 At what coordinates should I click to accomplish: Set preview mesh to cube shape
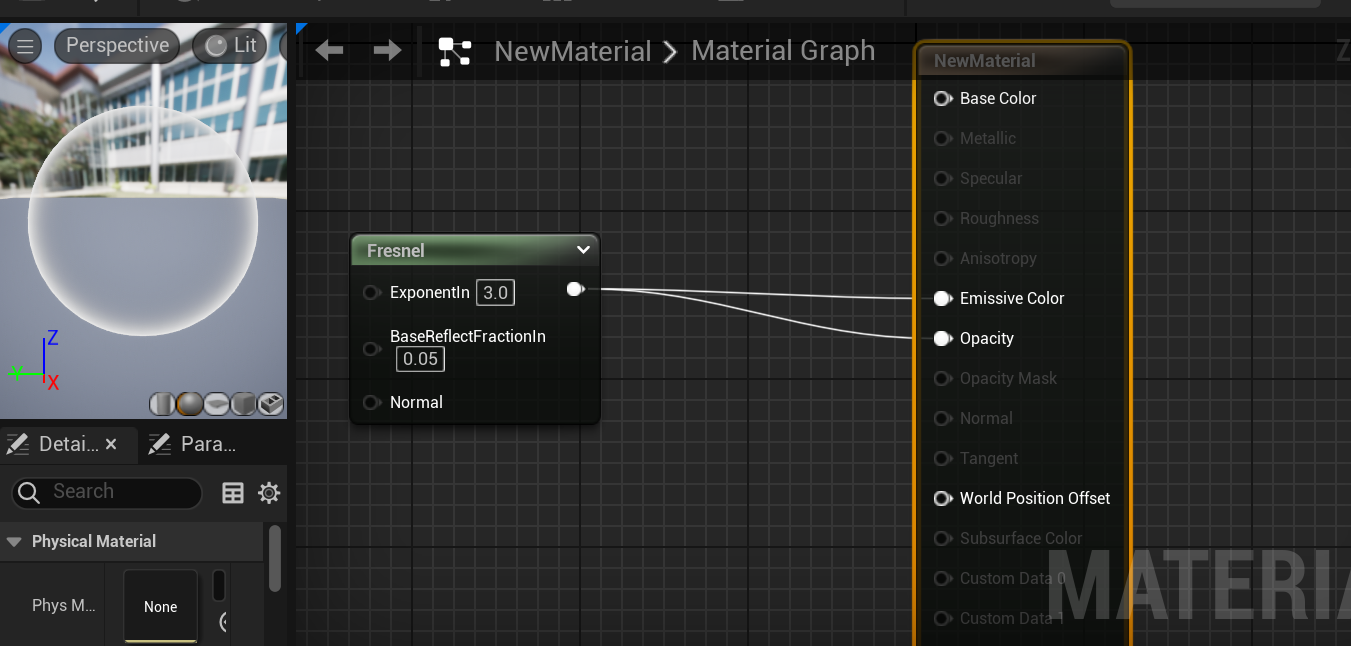coord(243,404)
